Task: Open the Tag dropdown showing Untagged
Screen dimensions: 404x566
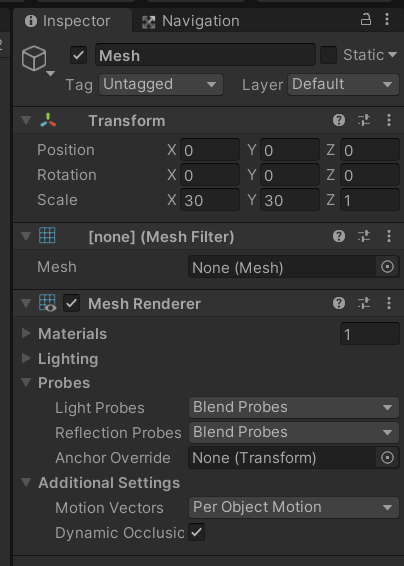Action: click(x=161, y=85)
